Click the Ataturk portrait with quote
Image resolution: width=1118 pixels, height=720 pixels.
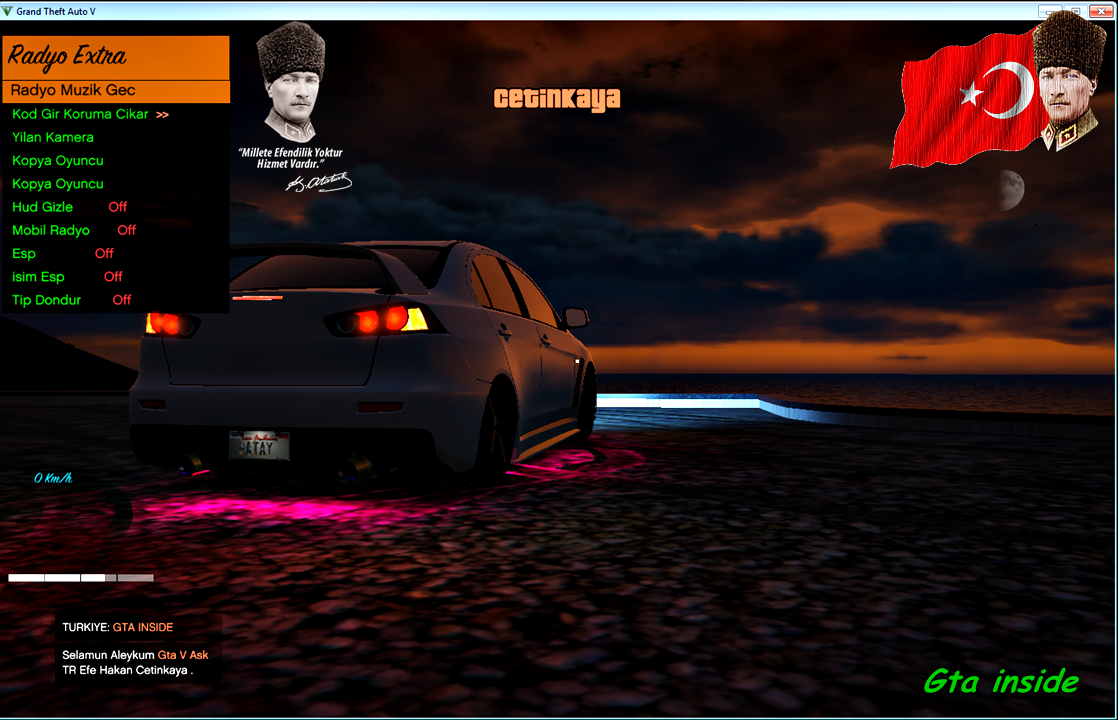pos(294,107)
